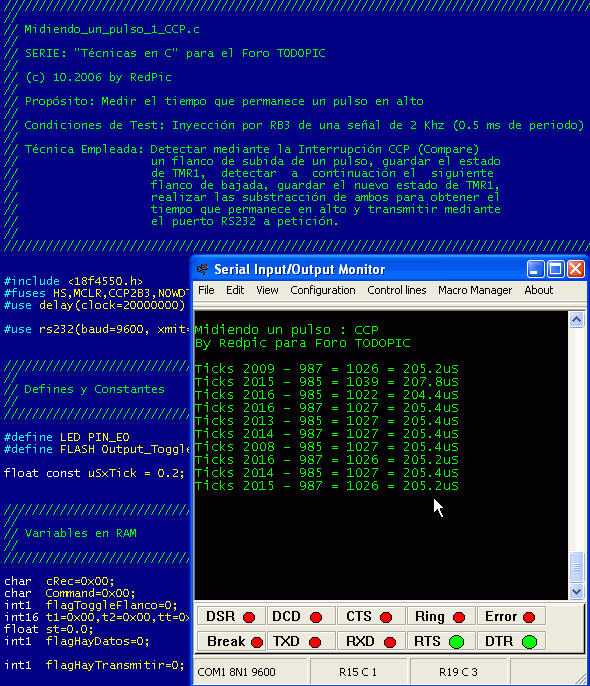The width and height of the screenshot is (590, 686).
Task: Click the Serial Monitor title bar app icon
Action: 202,270
